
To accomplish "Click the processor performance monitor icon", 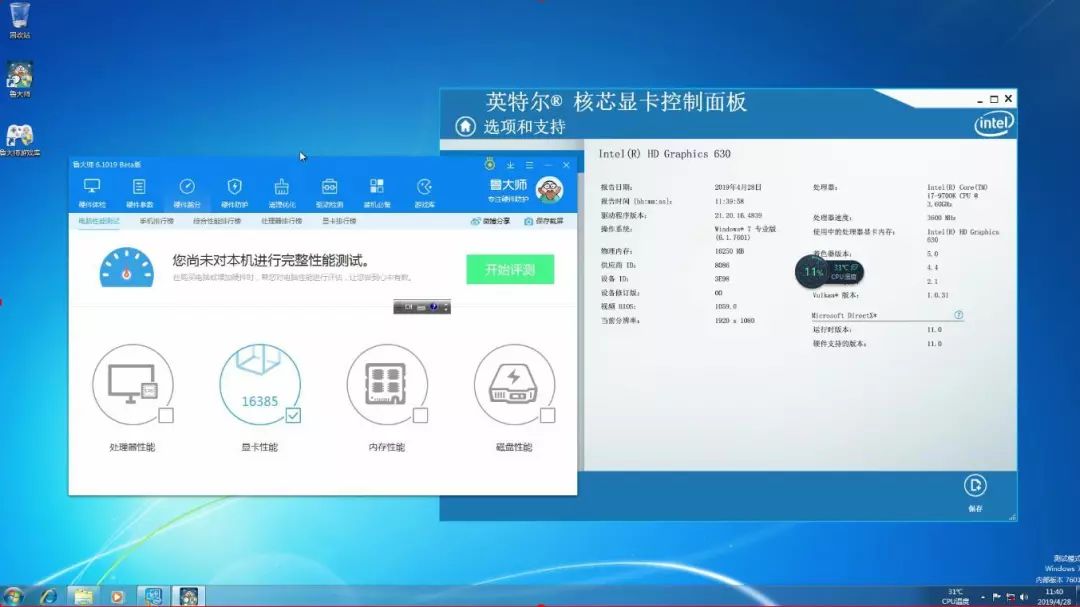I will pyautogui.click(x=133, y=384).
